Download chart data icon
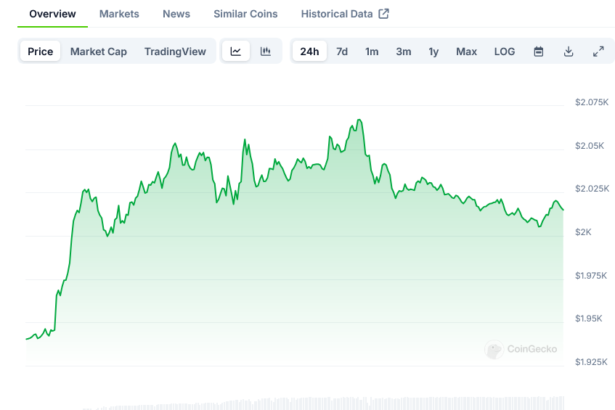 [568, 52]
